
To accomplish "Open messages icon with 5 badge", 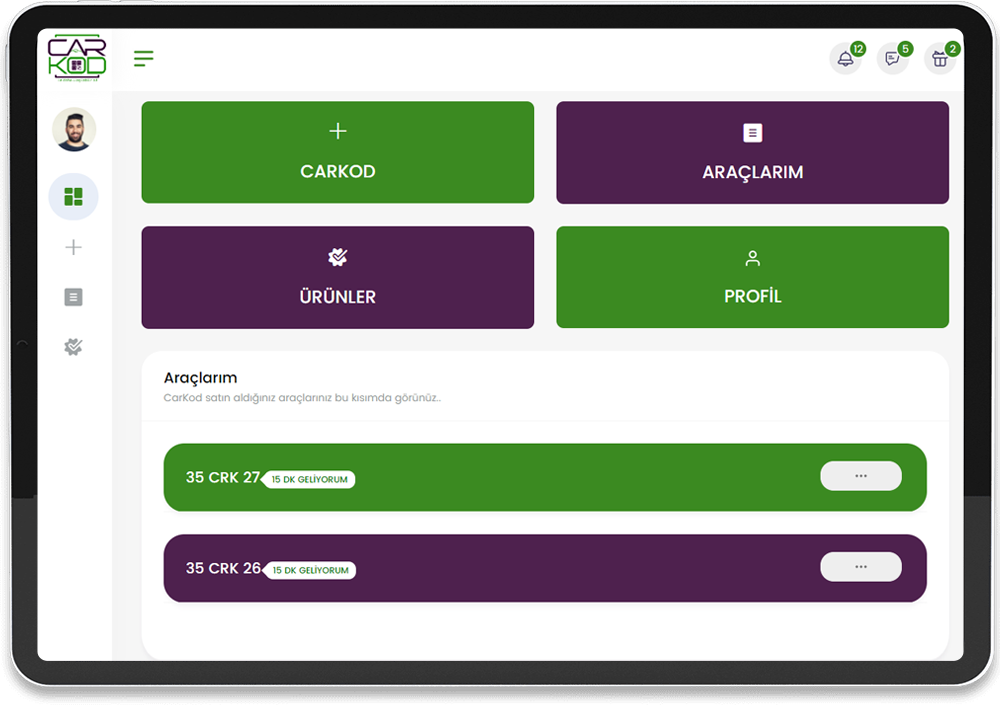I will 892,59.
